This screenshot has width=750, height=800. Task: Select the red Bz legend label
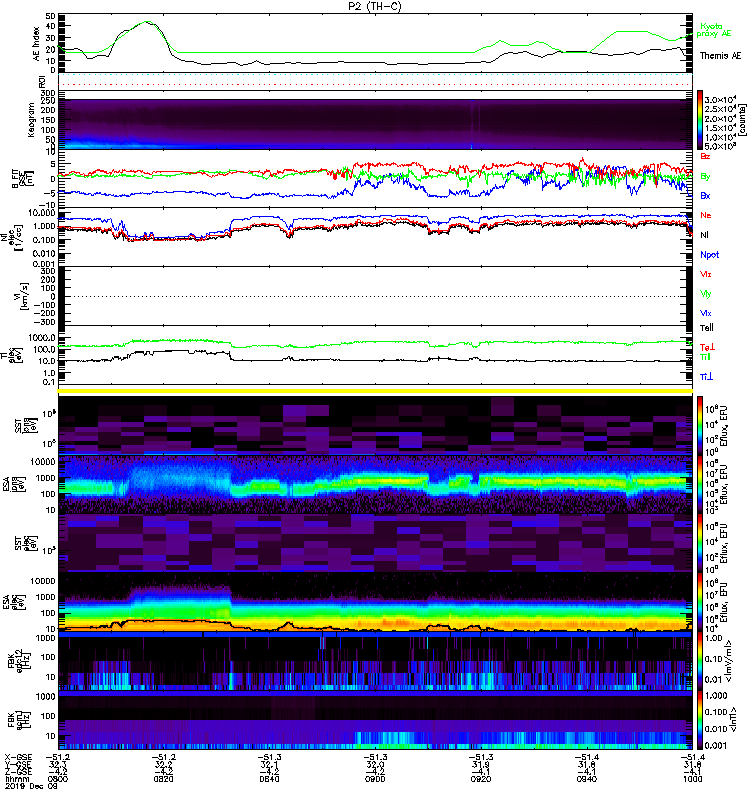pyautogui.click(x=705, y=156)
